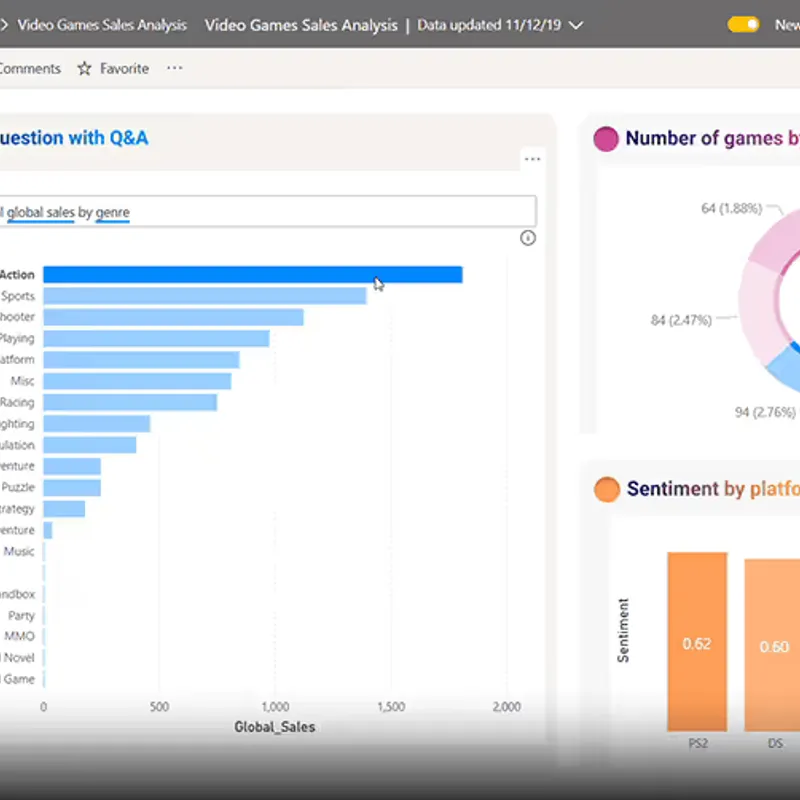Click the Party genre label
Image resolution: width=800 pixels, height=800 pixels.
point(21,616)
